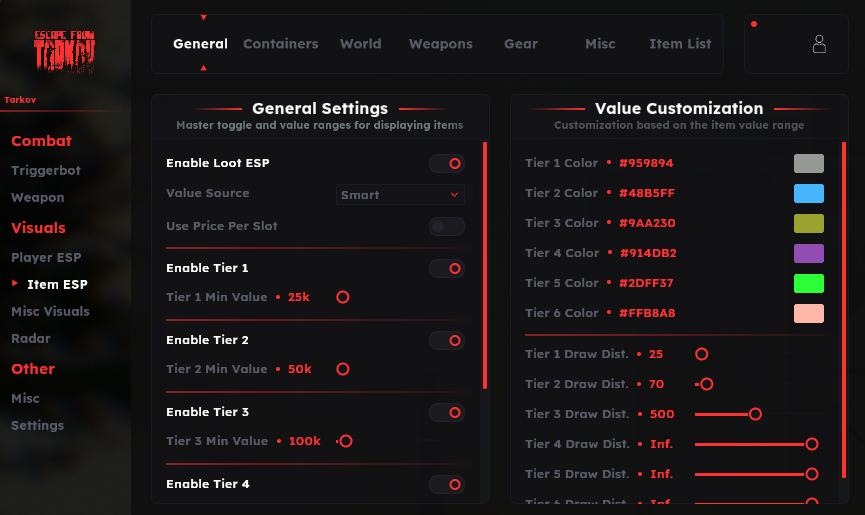This screenshot has height=515, width=865.
Task: Click the Tier 3 Draw Dist. slider handle
Action: click(x=755, y=414)
